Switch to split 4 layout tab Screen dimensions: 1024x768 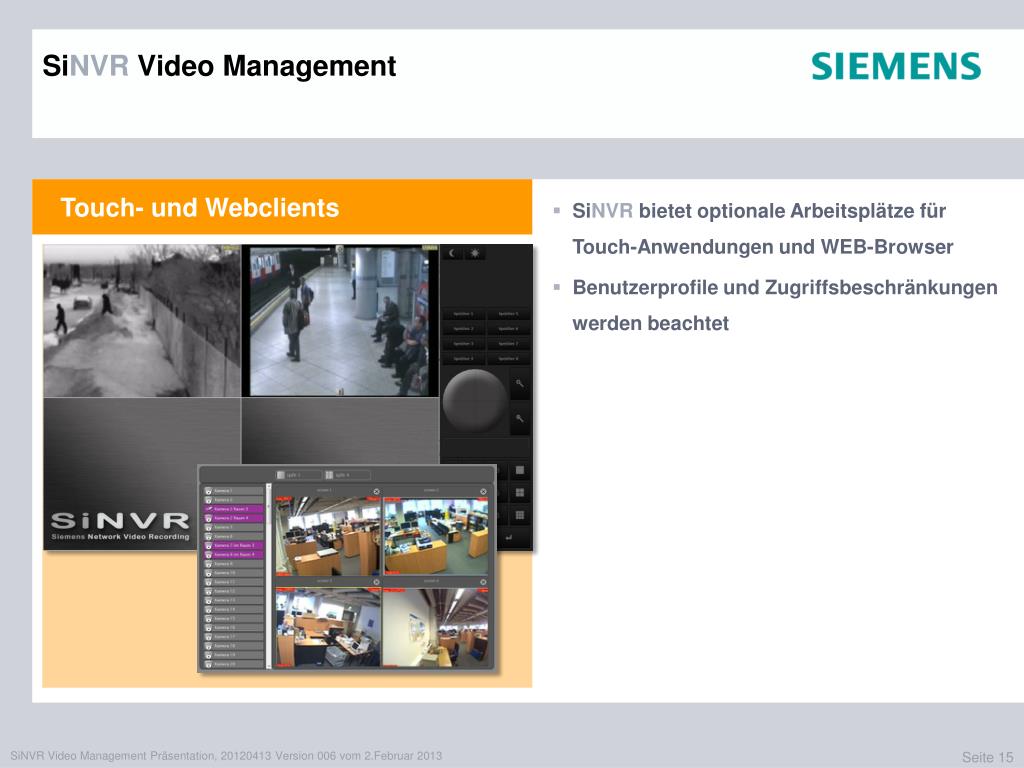348,475
